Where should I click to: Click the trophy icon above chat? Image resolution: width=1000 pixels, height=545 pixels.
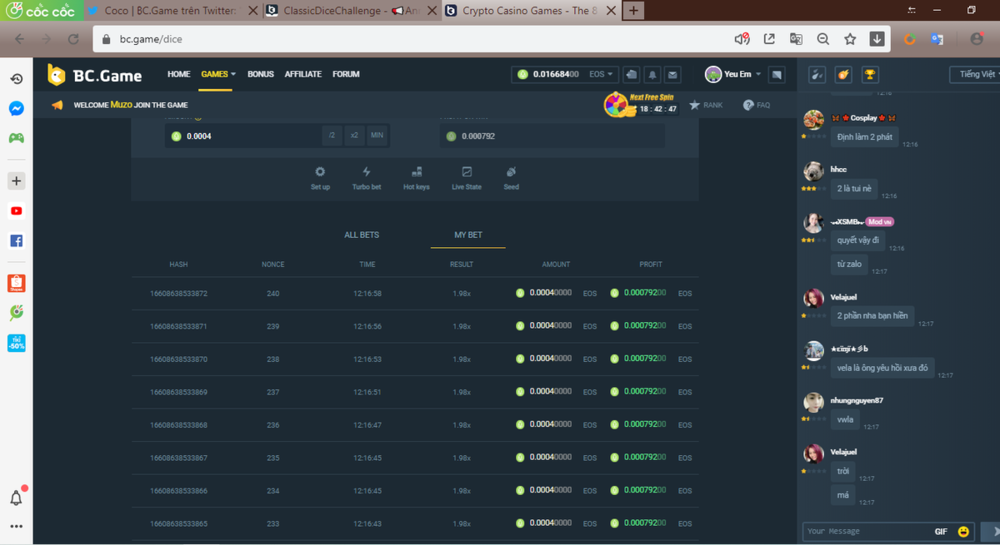pyautogui.click(x=870, y=74)
